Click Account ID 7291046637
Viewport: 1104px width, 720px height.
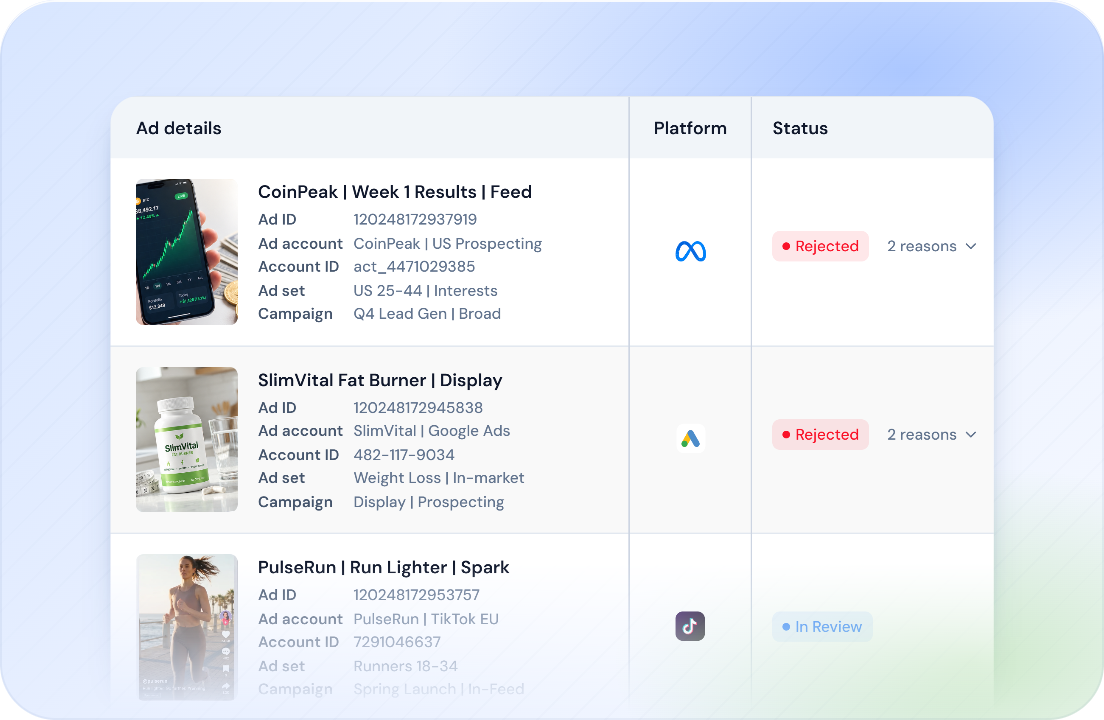[397, 642]
